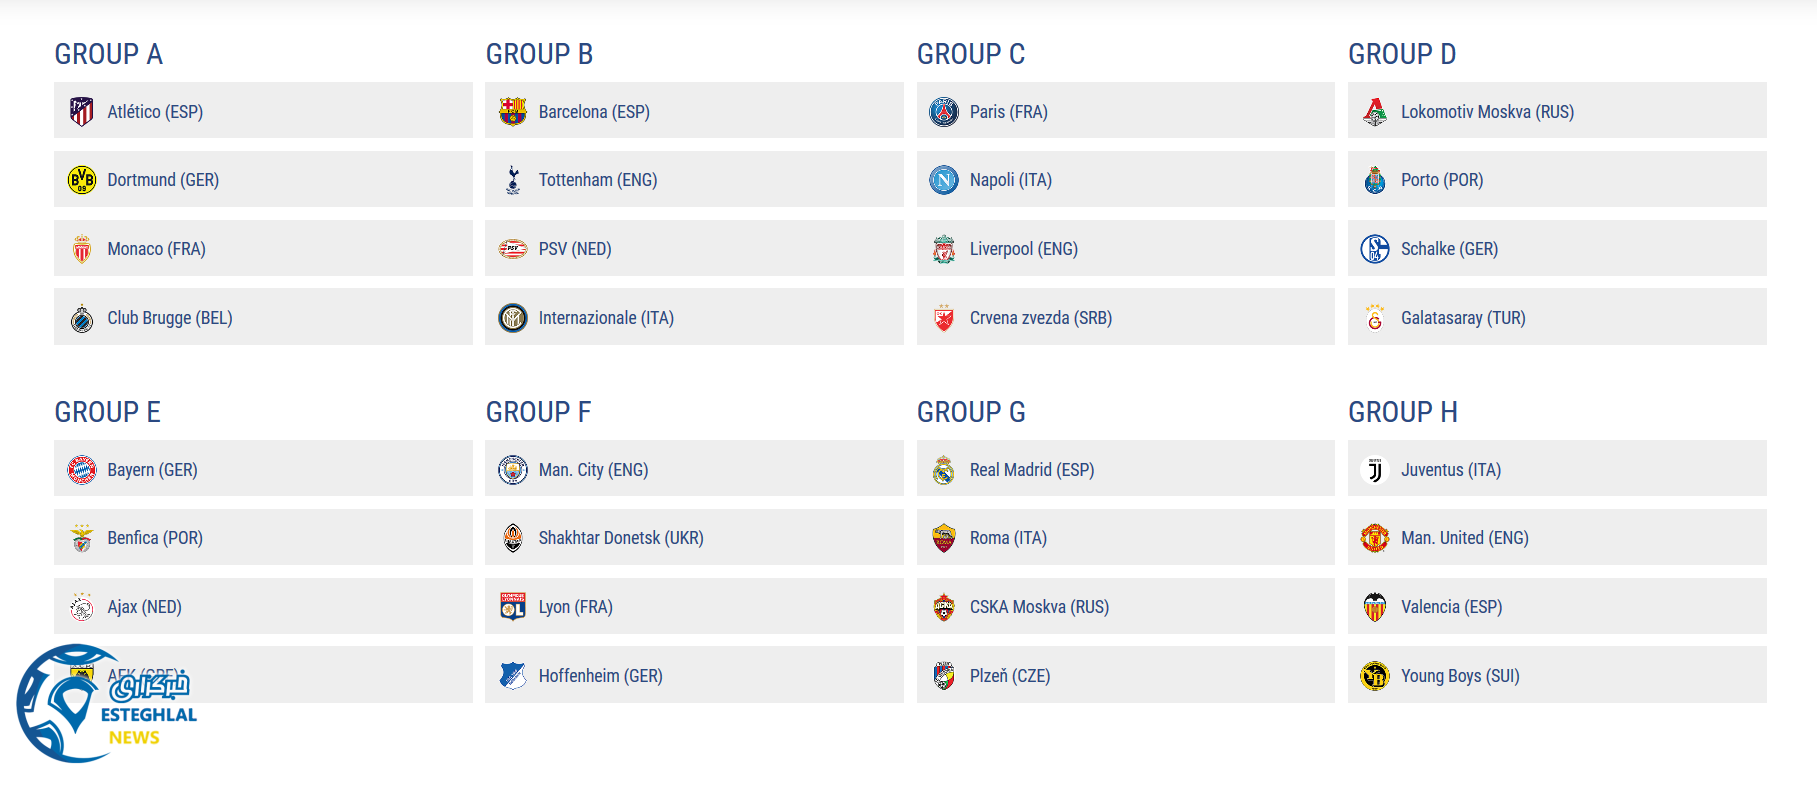This screenshot has width=1817, height=792.
Task: Open the Real Madrid (ESP) link
Action: 1031,470
